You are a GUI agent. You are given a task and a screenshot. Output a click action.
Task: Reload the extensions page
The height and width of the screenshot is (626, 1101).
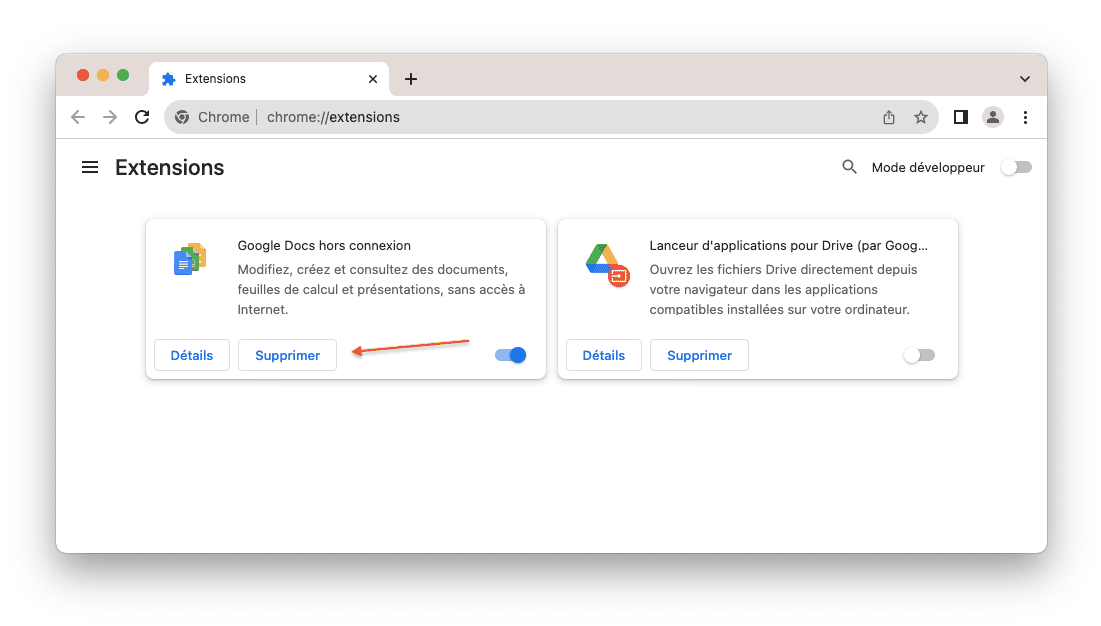[x=142, y=117]
